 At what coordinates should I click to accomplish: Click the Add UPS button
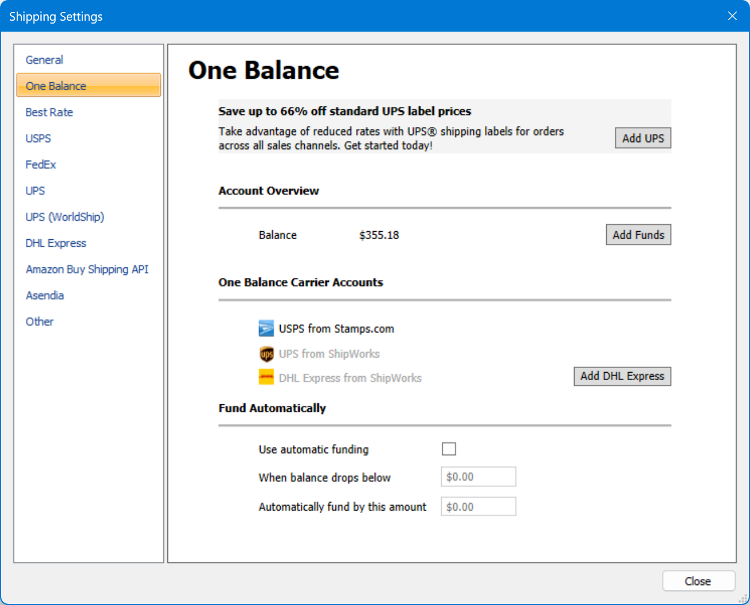coord(643,138)
